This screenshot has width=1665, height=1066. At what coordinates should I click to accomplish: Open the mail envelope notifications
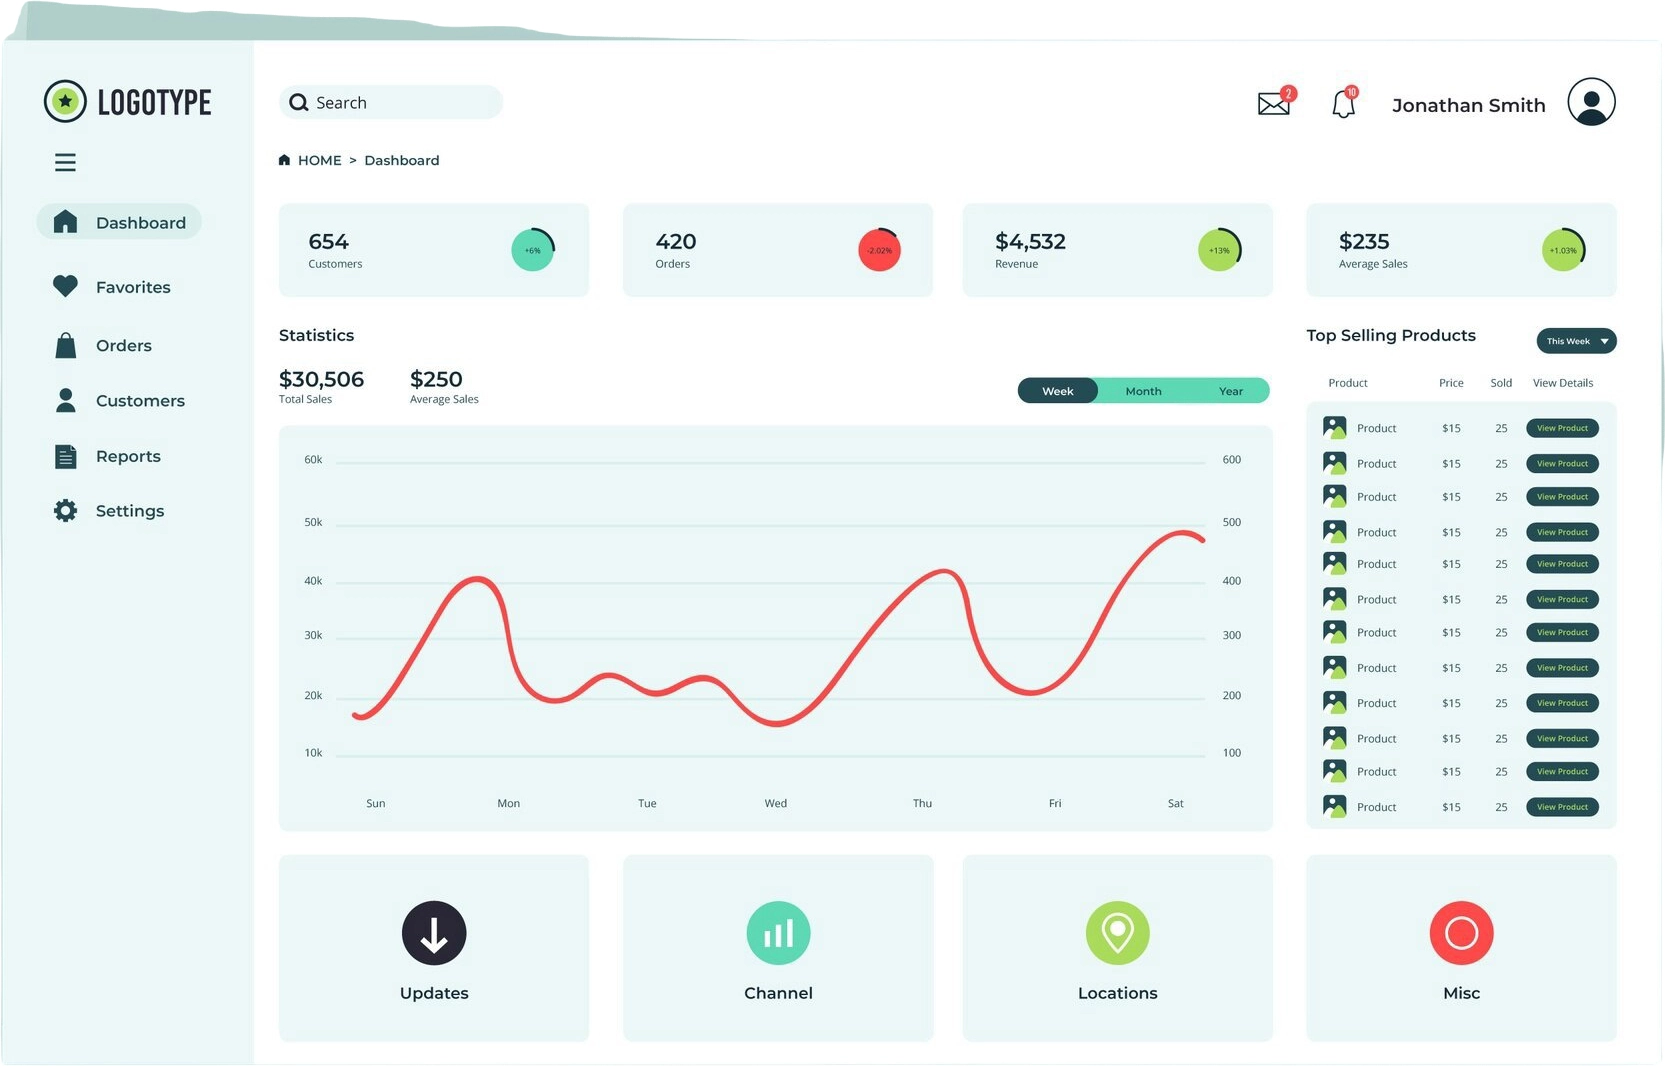pyautogui.click(x=1276, y=101)
